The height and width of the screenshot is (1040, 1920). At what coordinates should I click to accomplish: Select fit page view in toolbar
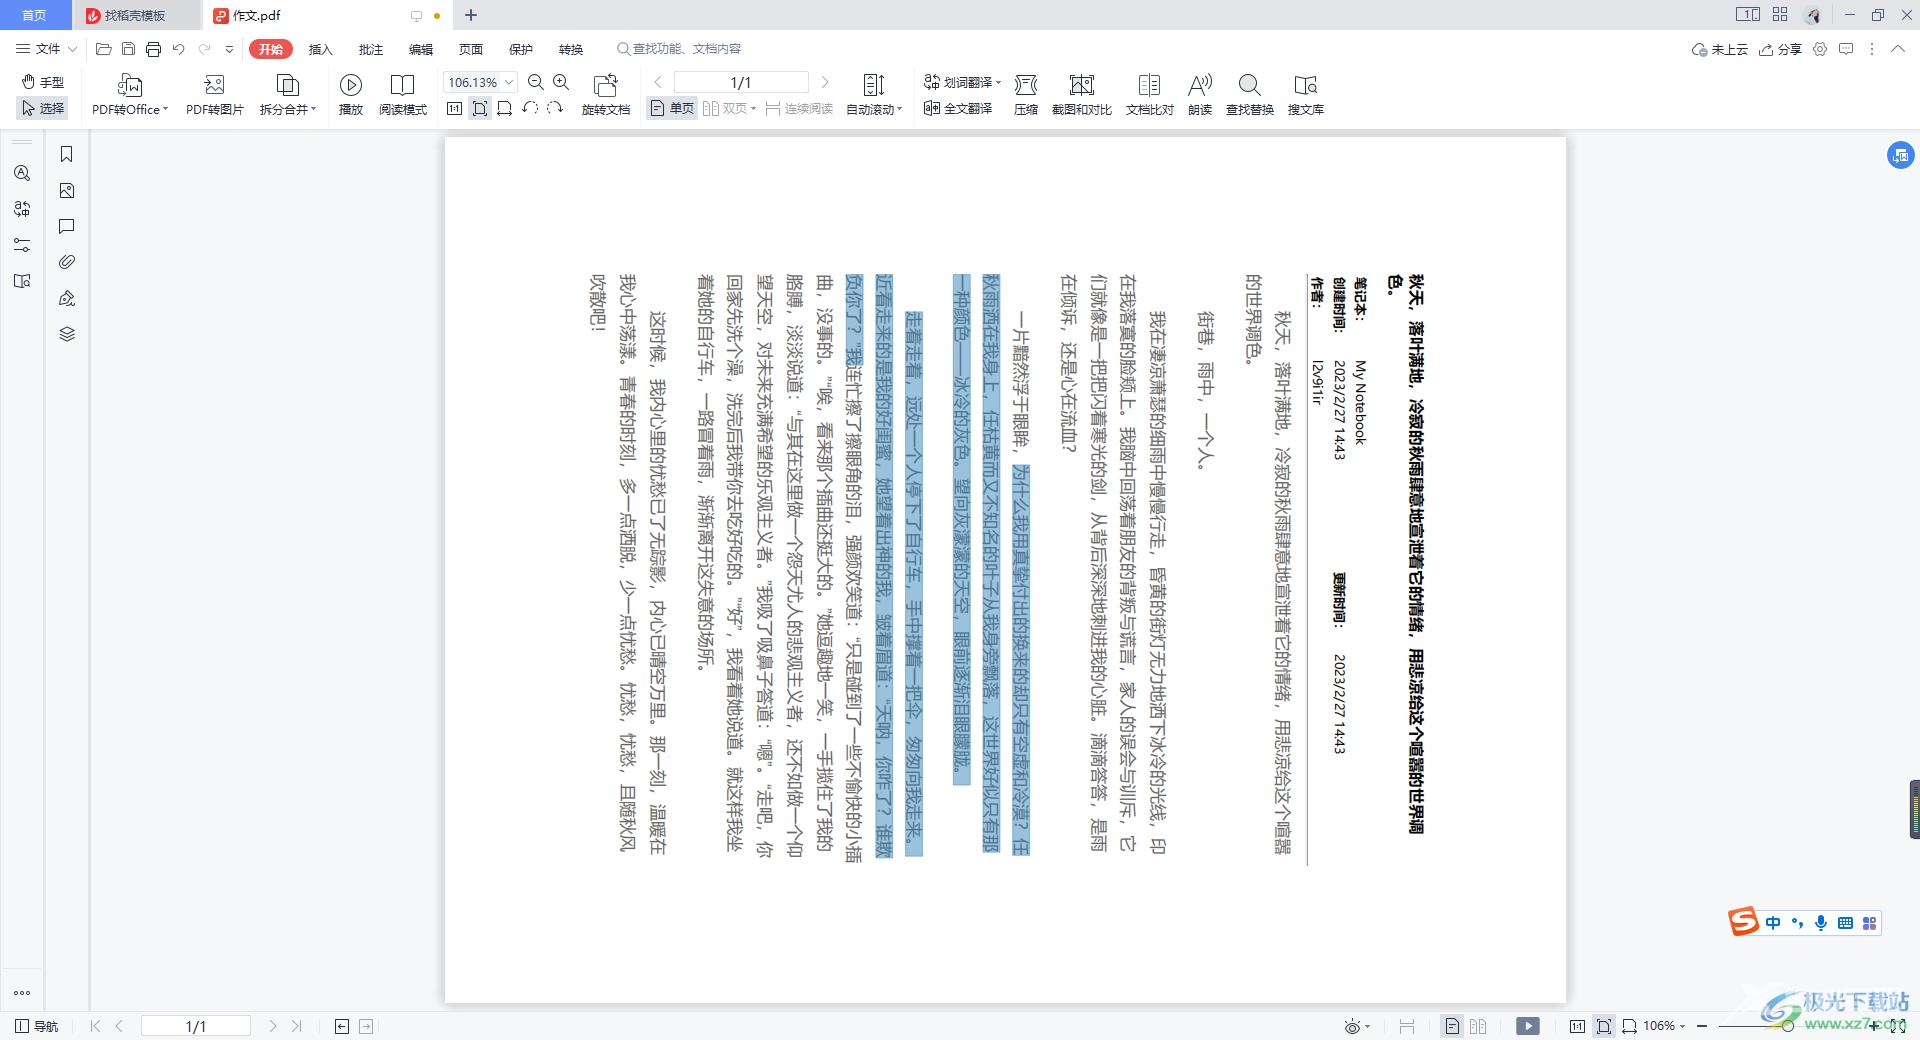tap(480, 109)
